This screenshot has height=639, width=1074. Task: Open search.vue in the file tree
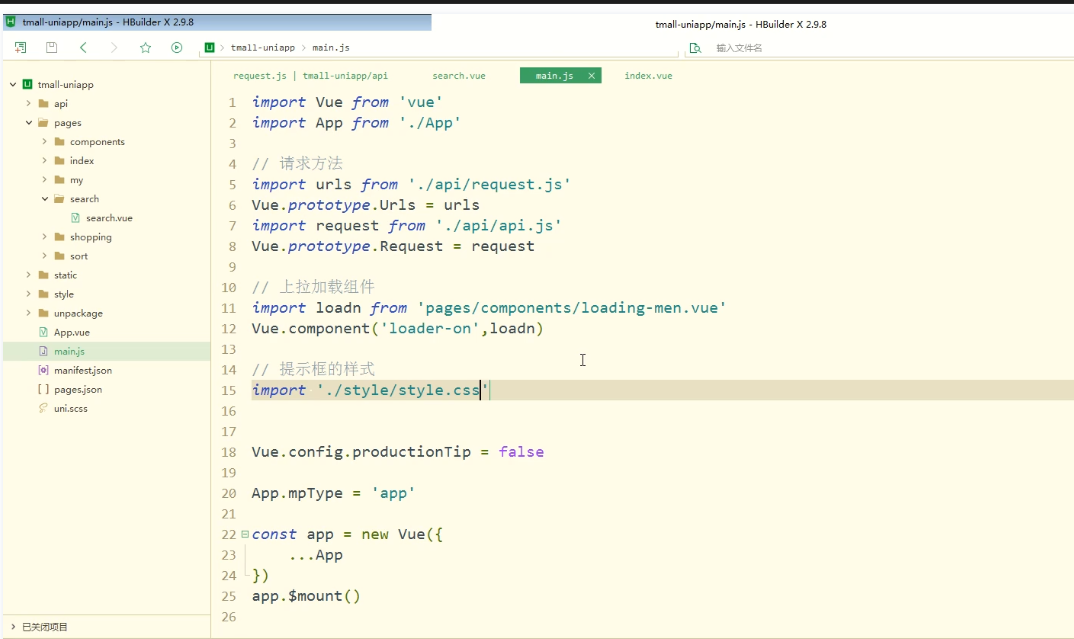click(109, 218)
